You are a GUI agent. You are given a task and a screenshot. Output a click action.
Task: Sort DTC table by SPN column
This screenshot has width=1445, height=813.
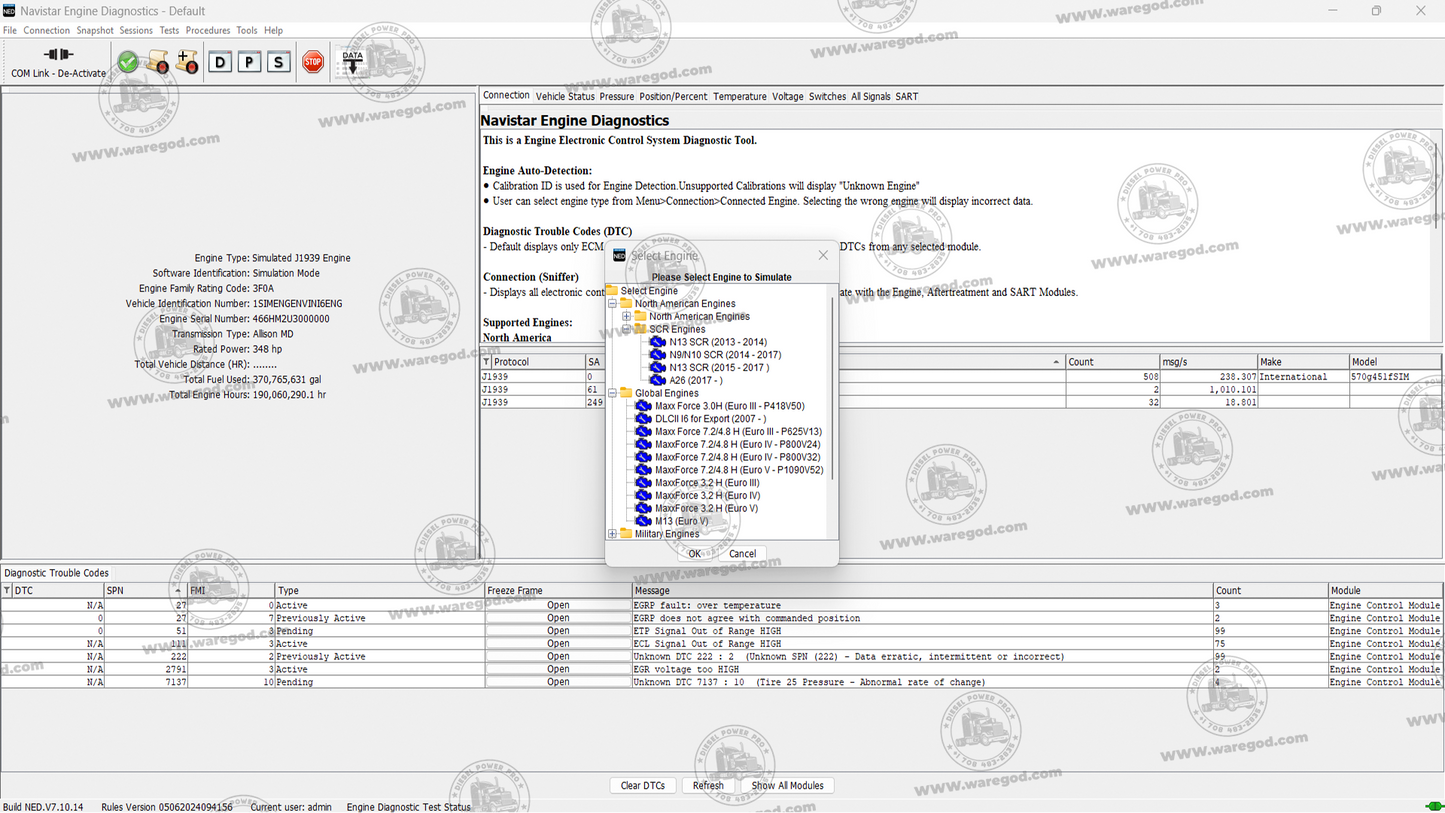pyautogui.click(x=145, y=591)
